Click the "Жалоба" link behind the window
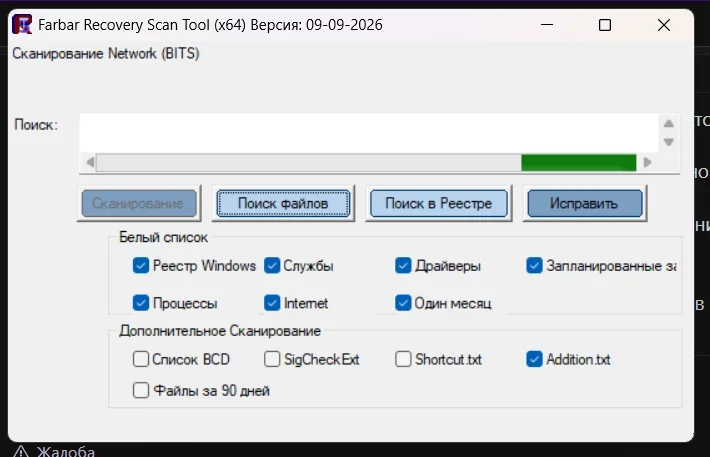This screenshot has width=710, height=457. (66, 452)
